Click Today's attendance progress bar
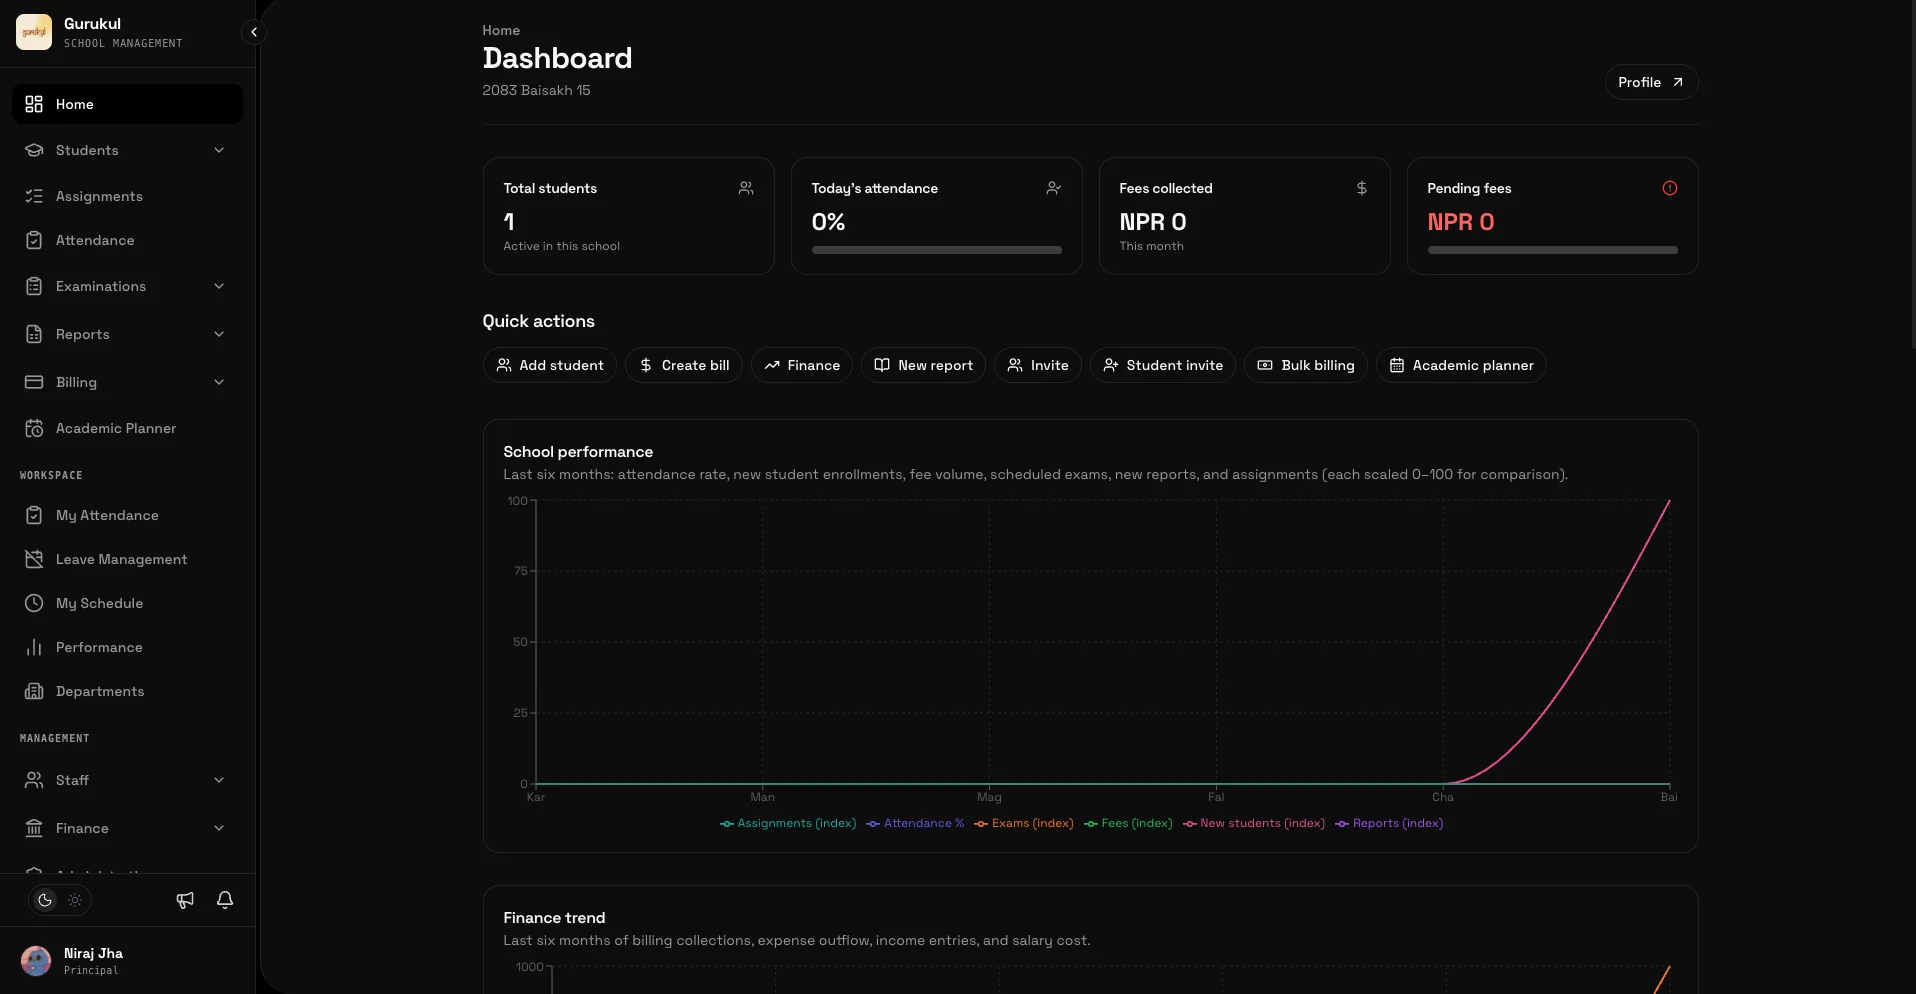The width and height of the screenshot is (1916, 994). pos(937,250)
